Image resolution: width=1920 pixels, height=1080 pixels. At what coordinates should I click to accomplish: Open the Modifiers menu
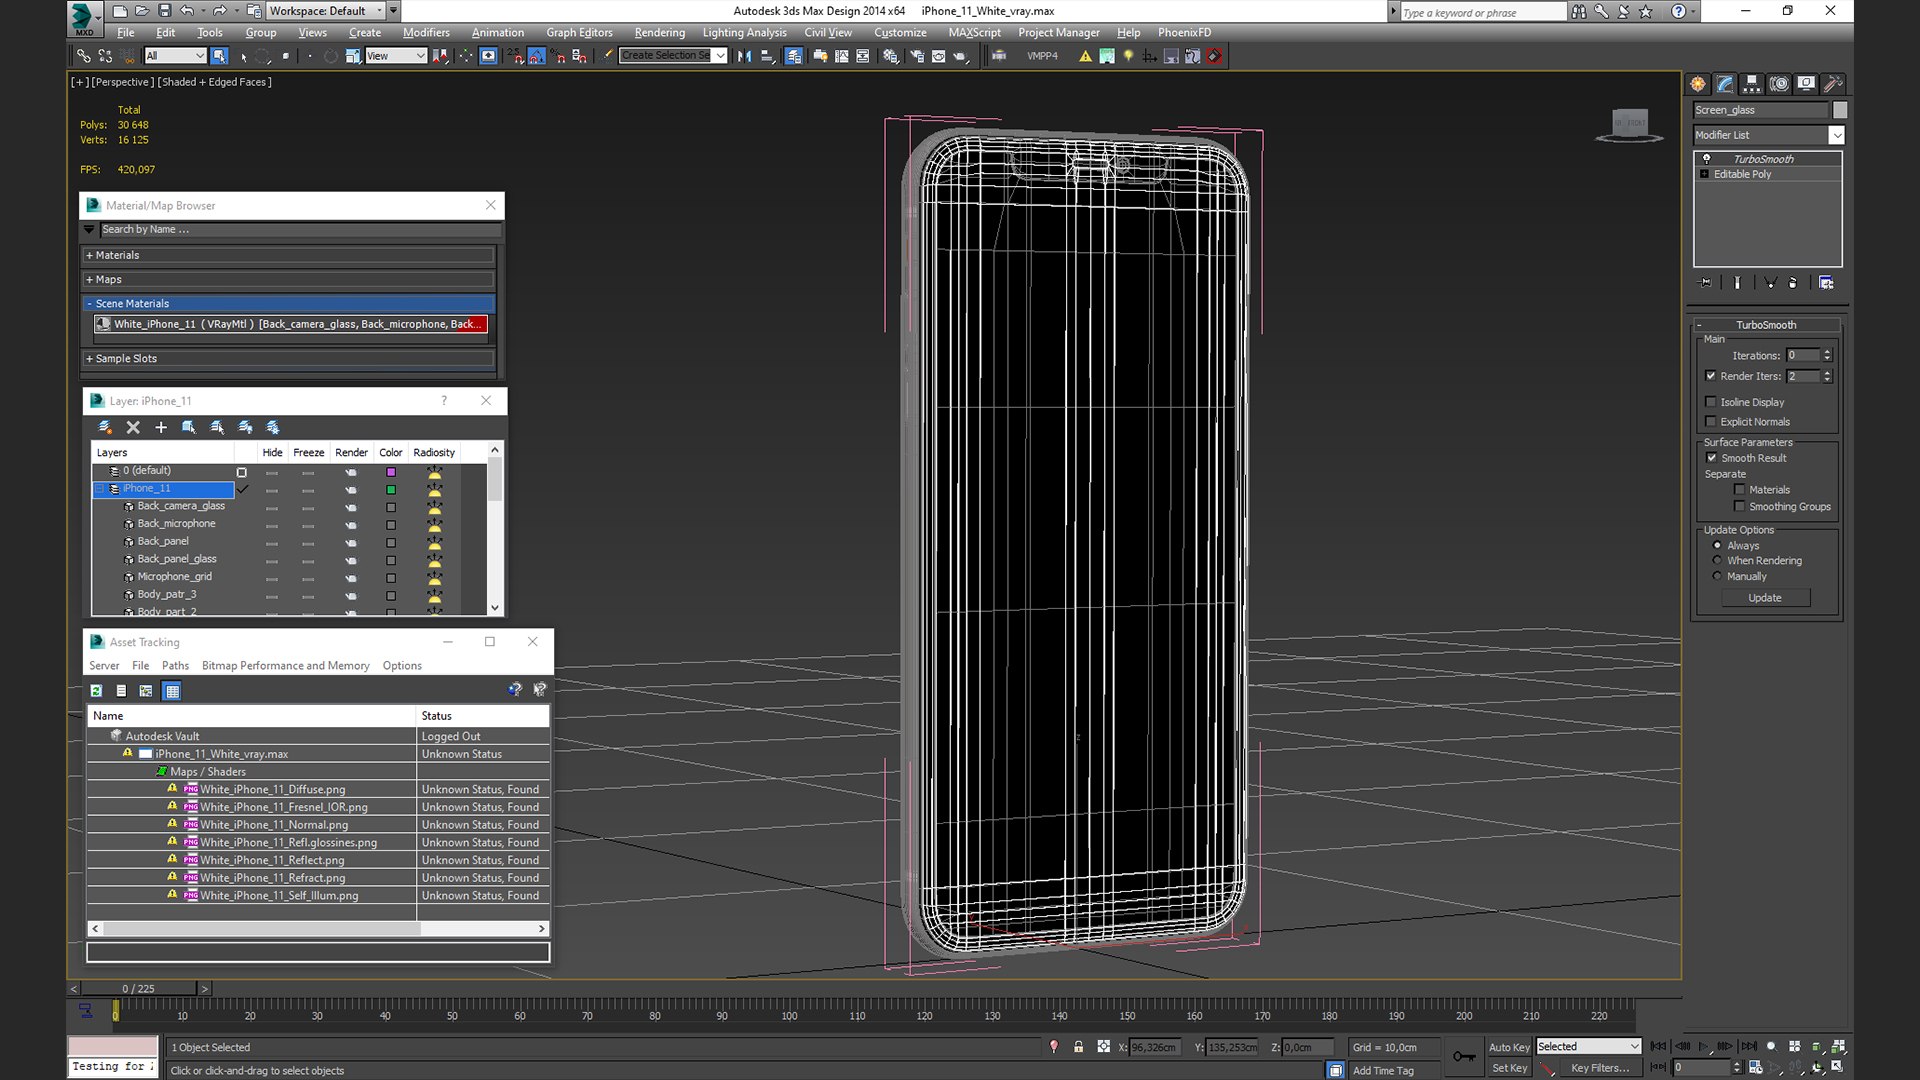[x=426, y=33]
